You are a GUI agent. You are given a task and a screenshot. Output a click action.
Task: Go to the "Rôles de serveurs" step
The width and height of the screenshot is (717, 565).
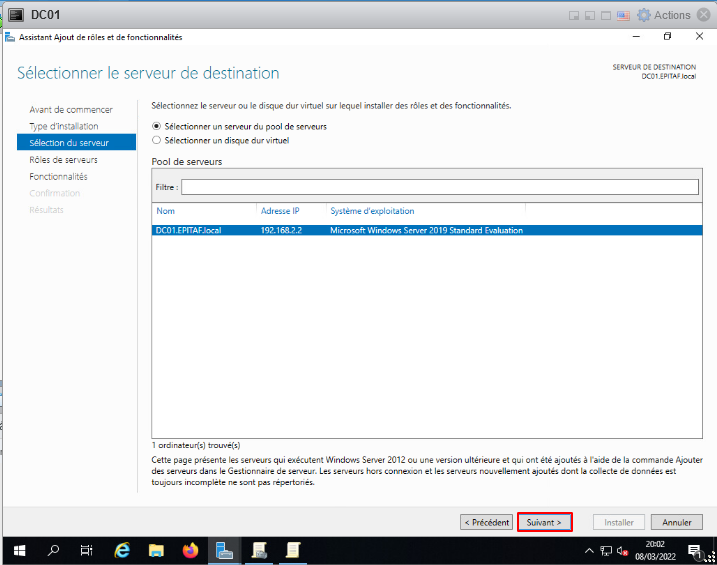coord(63,160)
